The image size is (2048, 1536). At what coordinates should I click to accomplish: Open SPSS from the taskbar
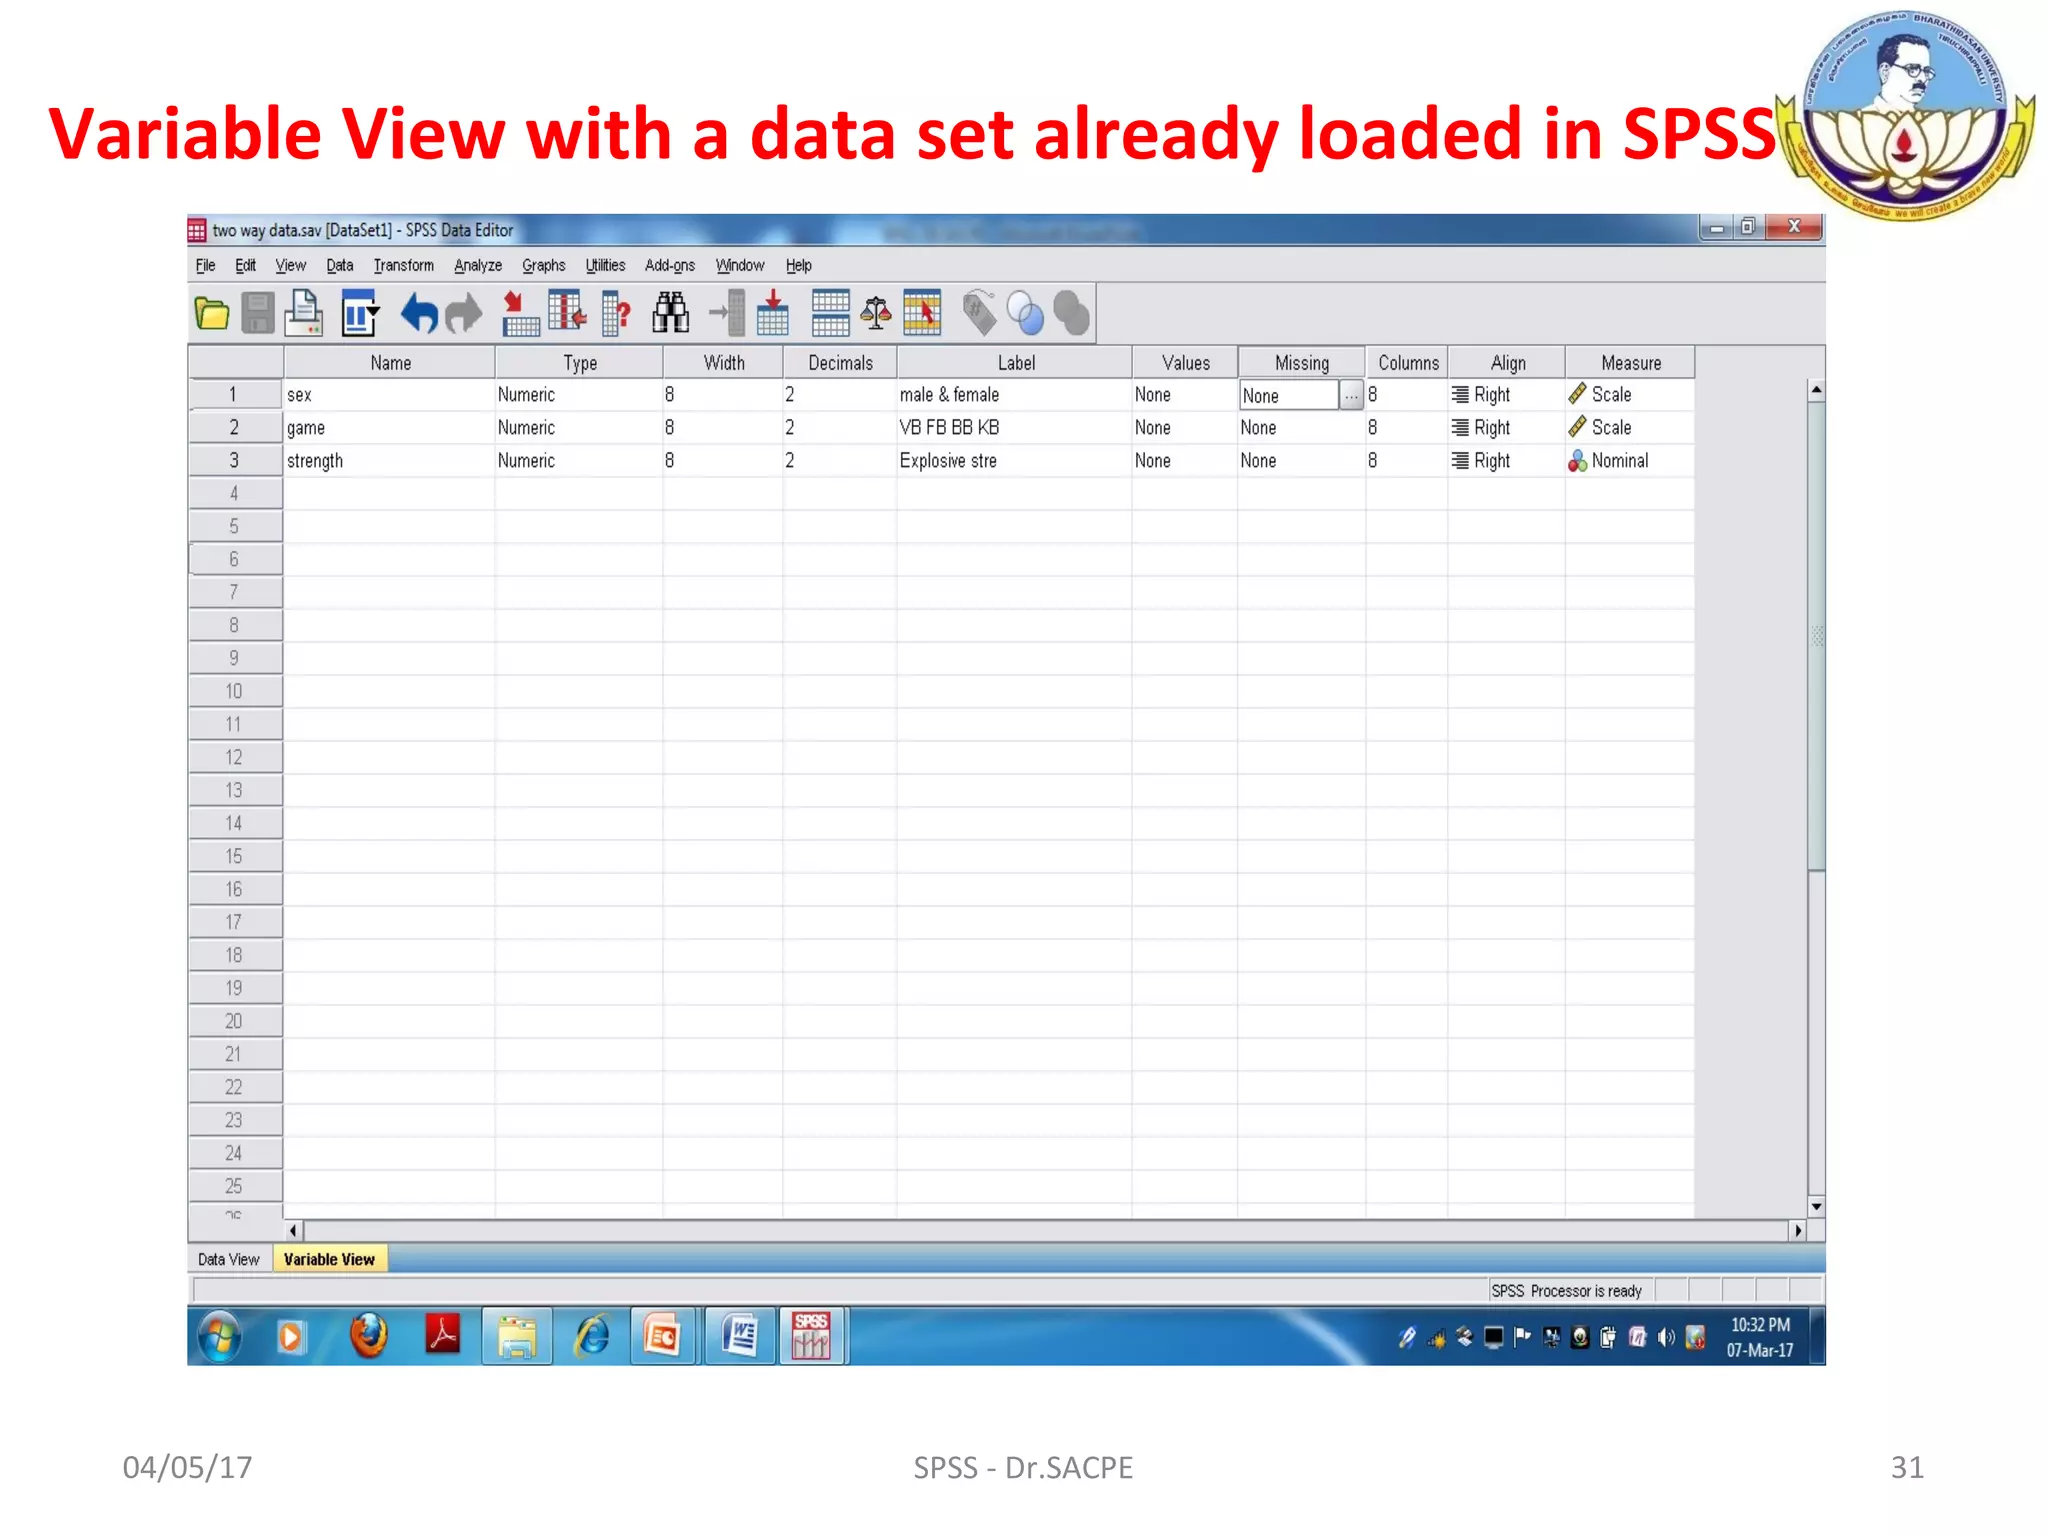coord(812,1336)
